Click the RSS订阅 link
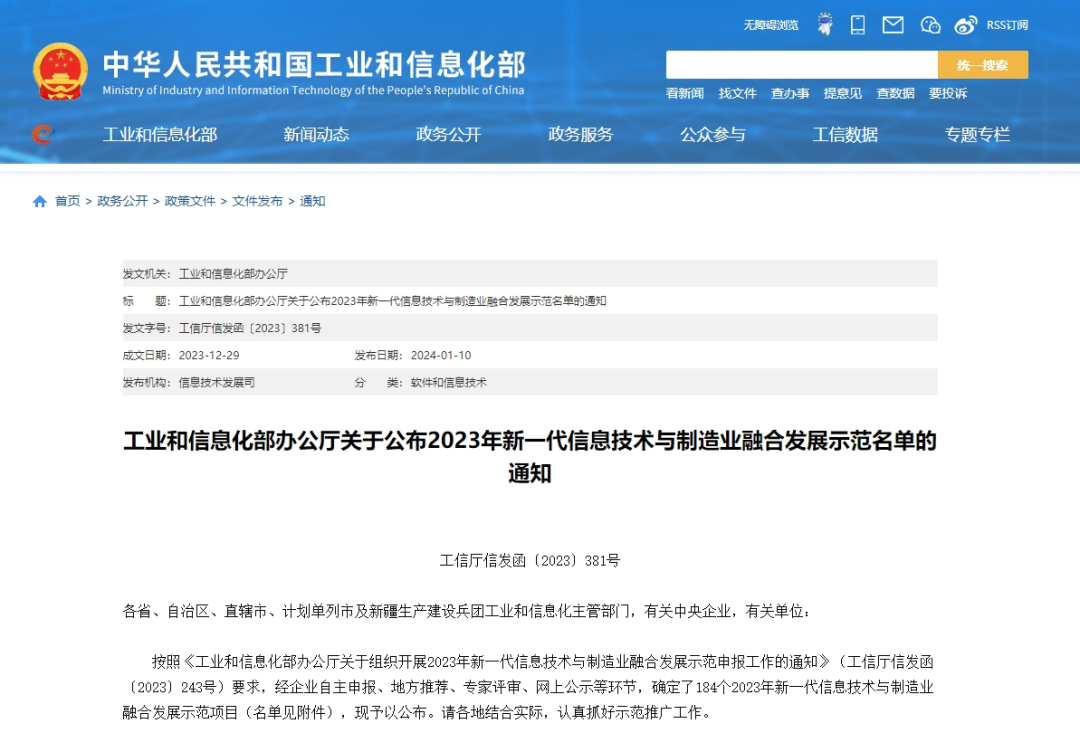Viewport: 1080px width, 752px height. (x=1007, y=25)
